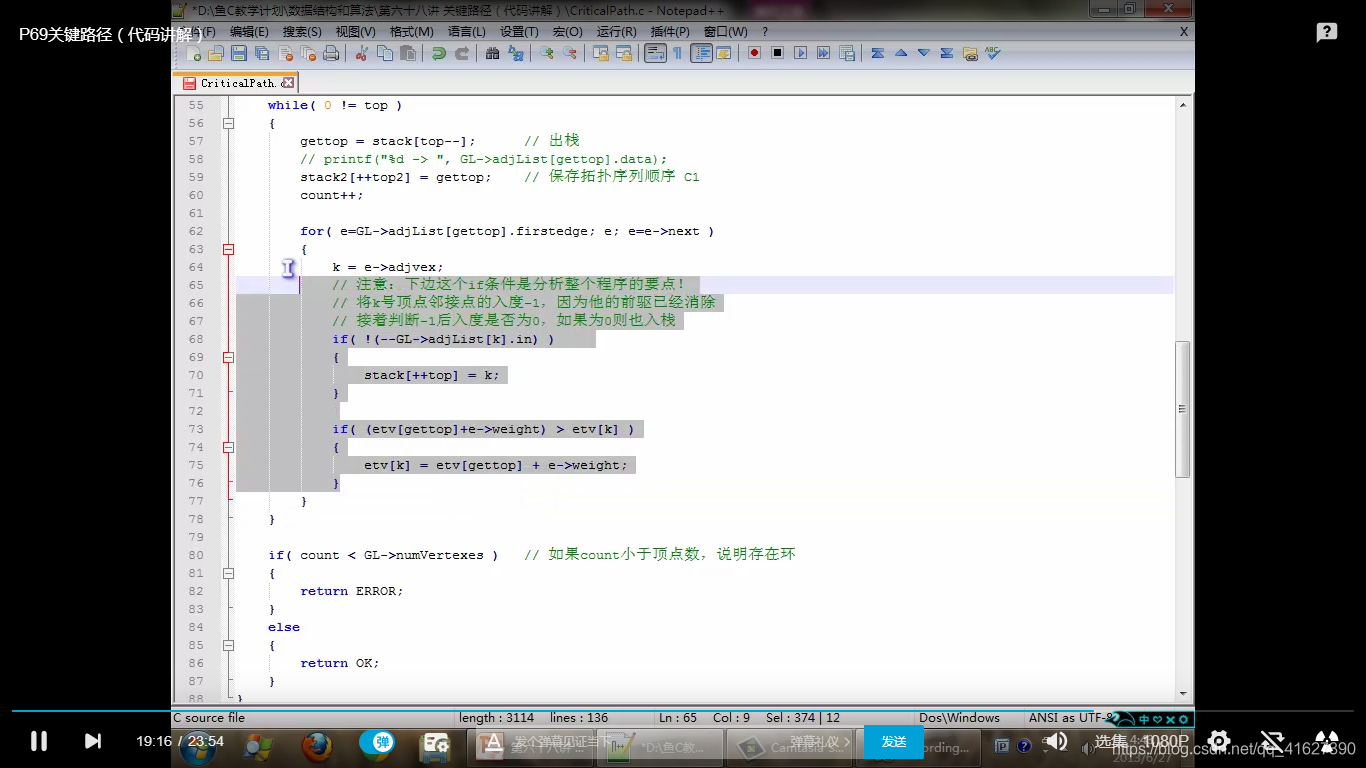Open the 搜索(S) menu
Image resolution: width=1366 pixels, height=768 pixels.
coord(302,31)
